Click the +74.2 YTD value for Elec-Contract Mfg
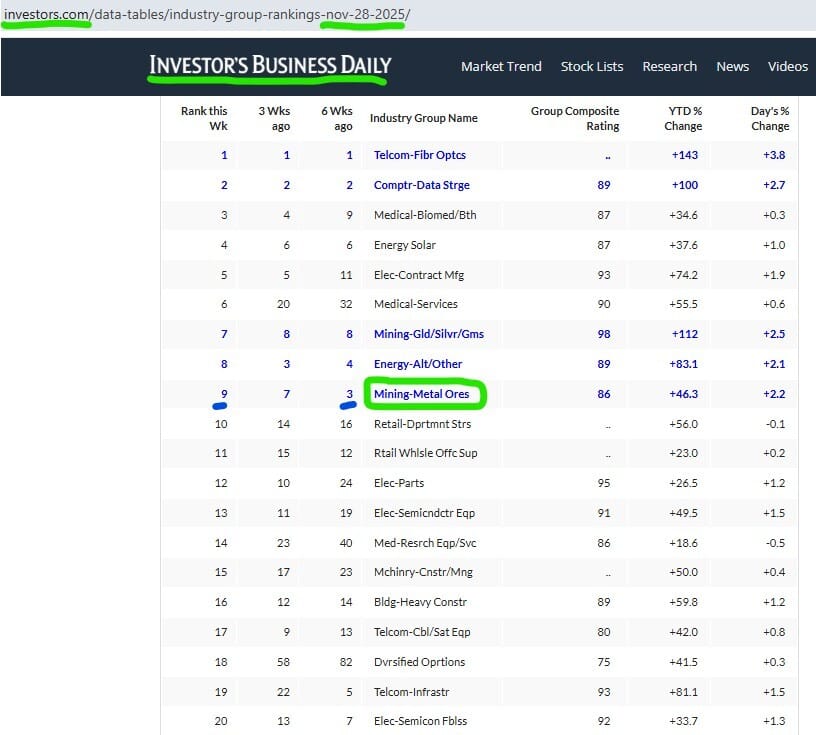816x735 pixels. pos(683,275)
